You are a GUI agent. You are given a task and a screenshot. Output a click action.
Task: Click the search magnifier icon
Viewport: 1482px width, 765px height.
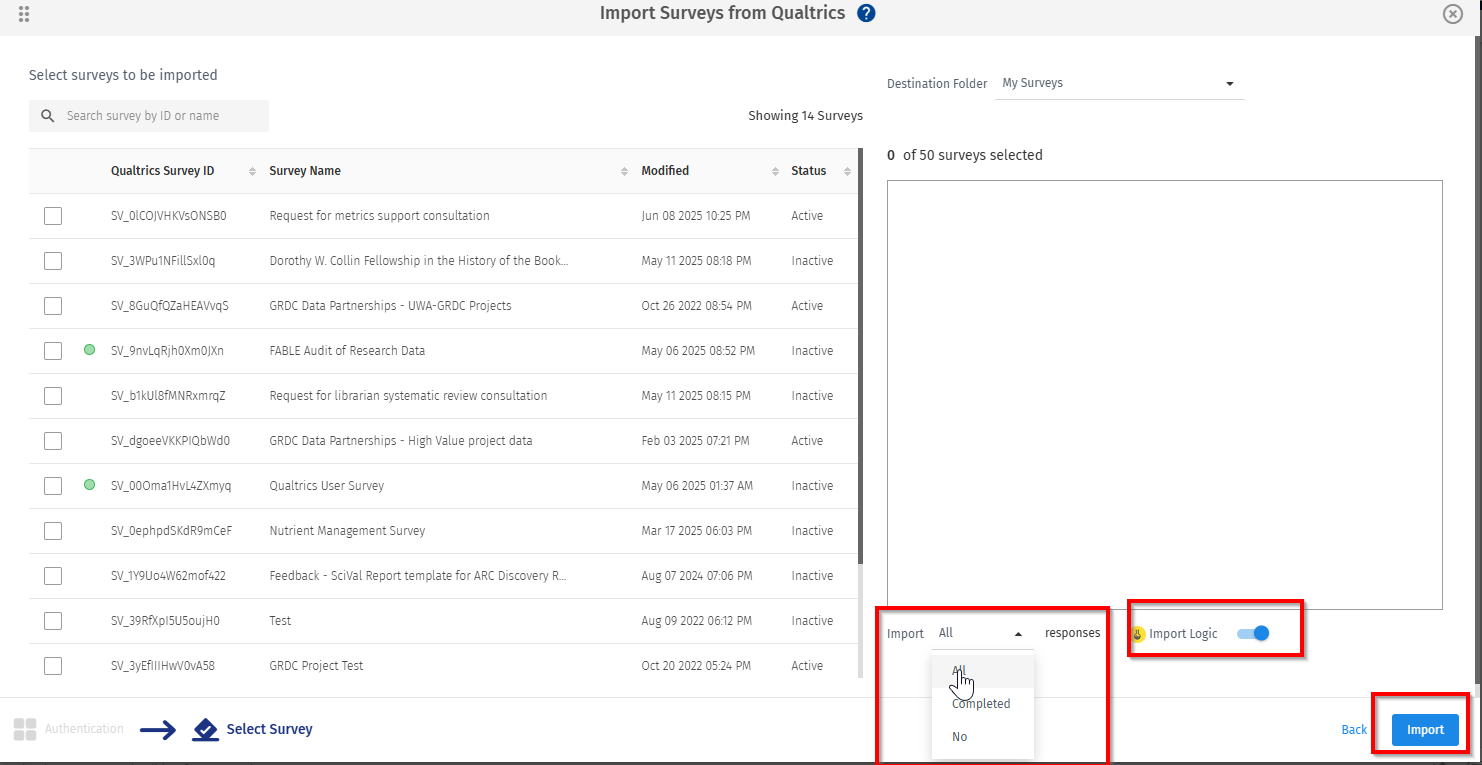(x=47, y=116)
